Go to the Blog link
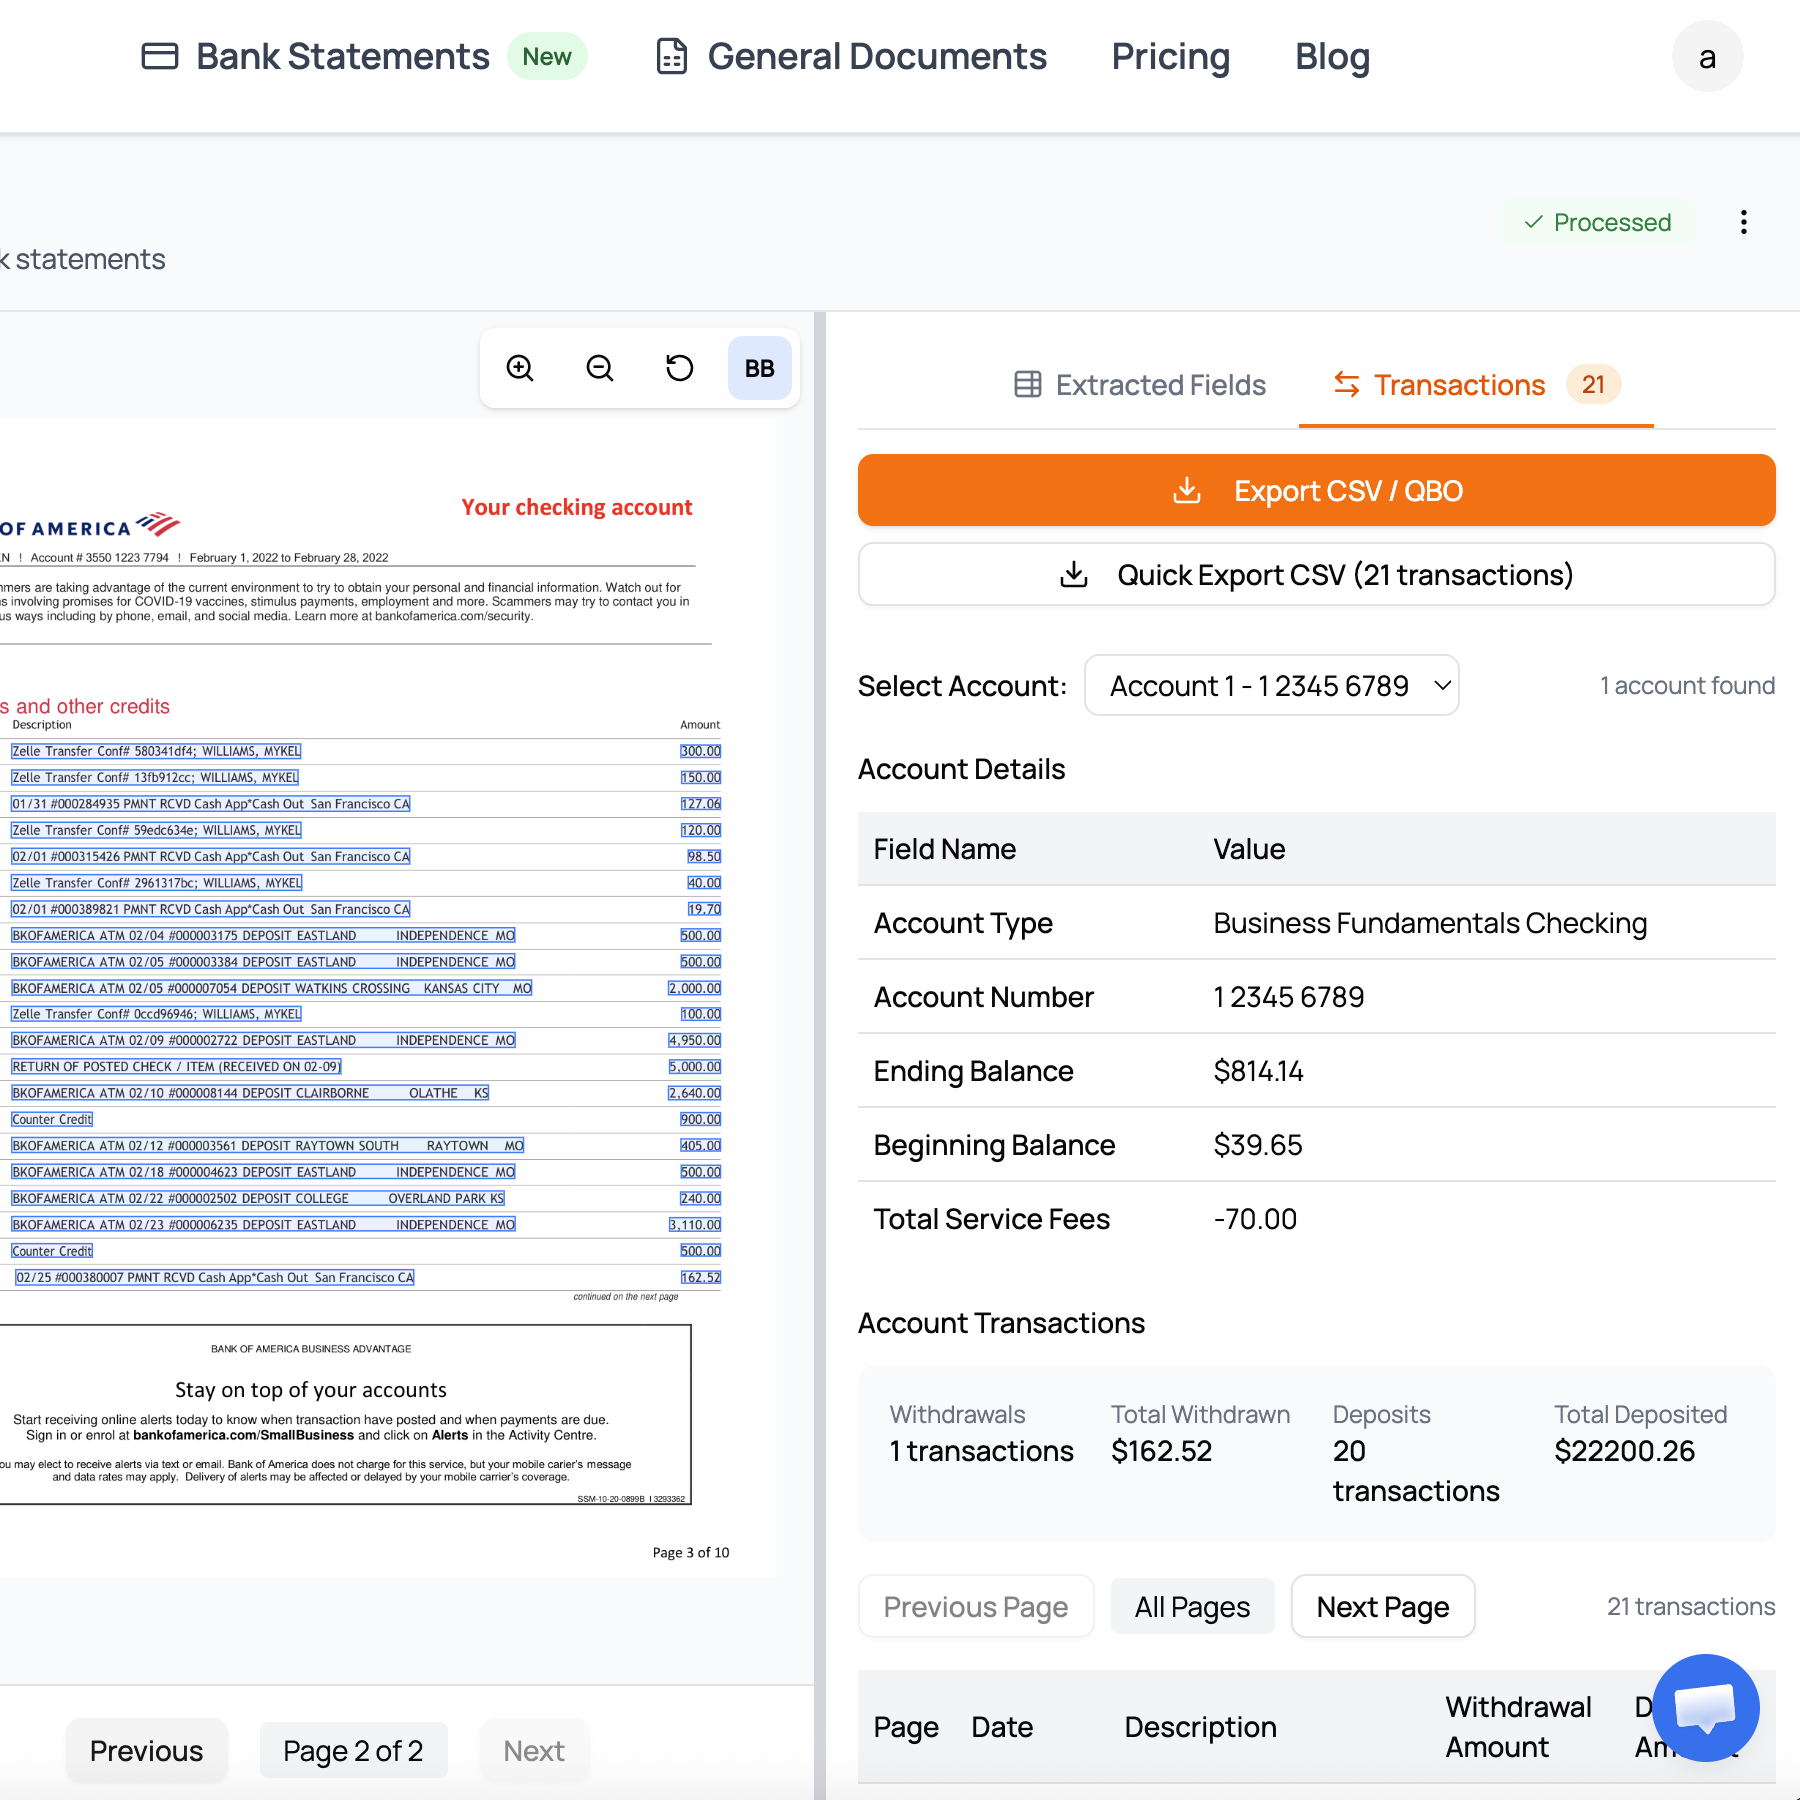 [1332, 57]
